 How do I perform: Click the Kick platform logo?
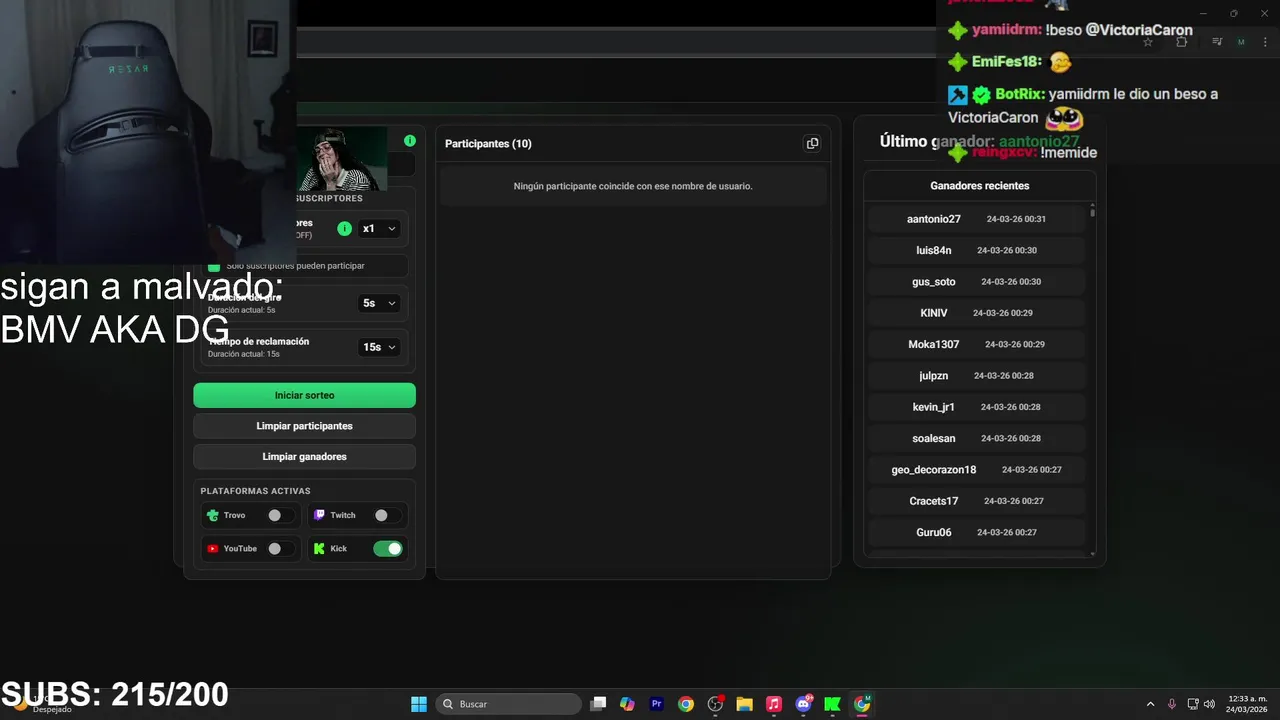coord(319,549)
